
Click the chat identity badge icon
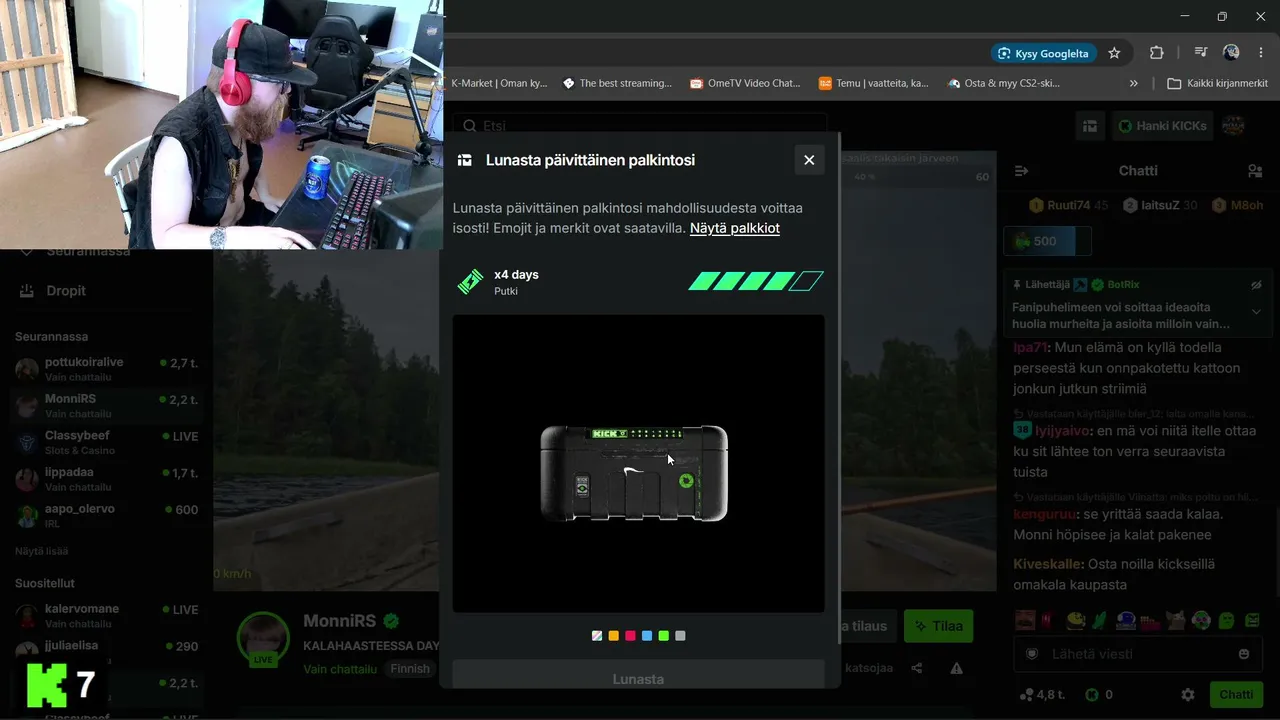(1032, 654)
